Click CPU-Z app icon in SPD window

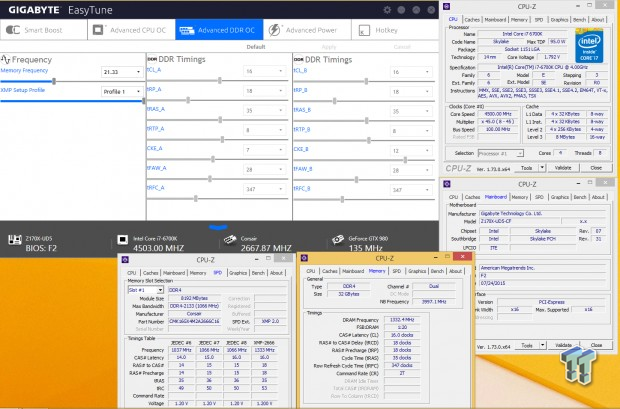125,259
